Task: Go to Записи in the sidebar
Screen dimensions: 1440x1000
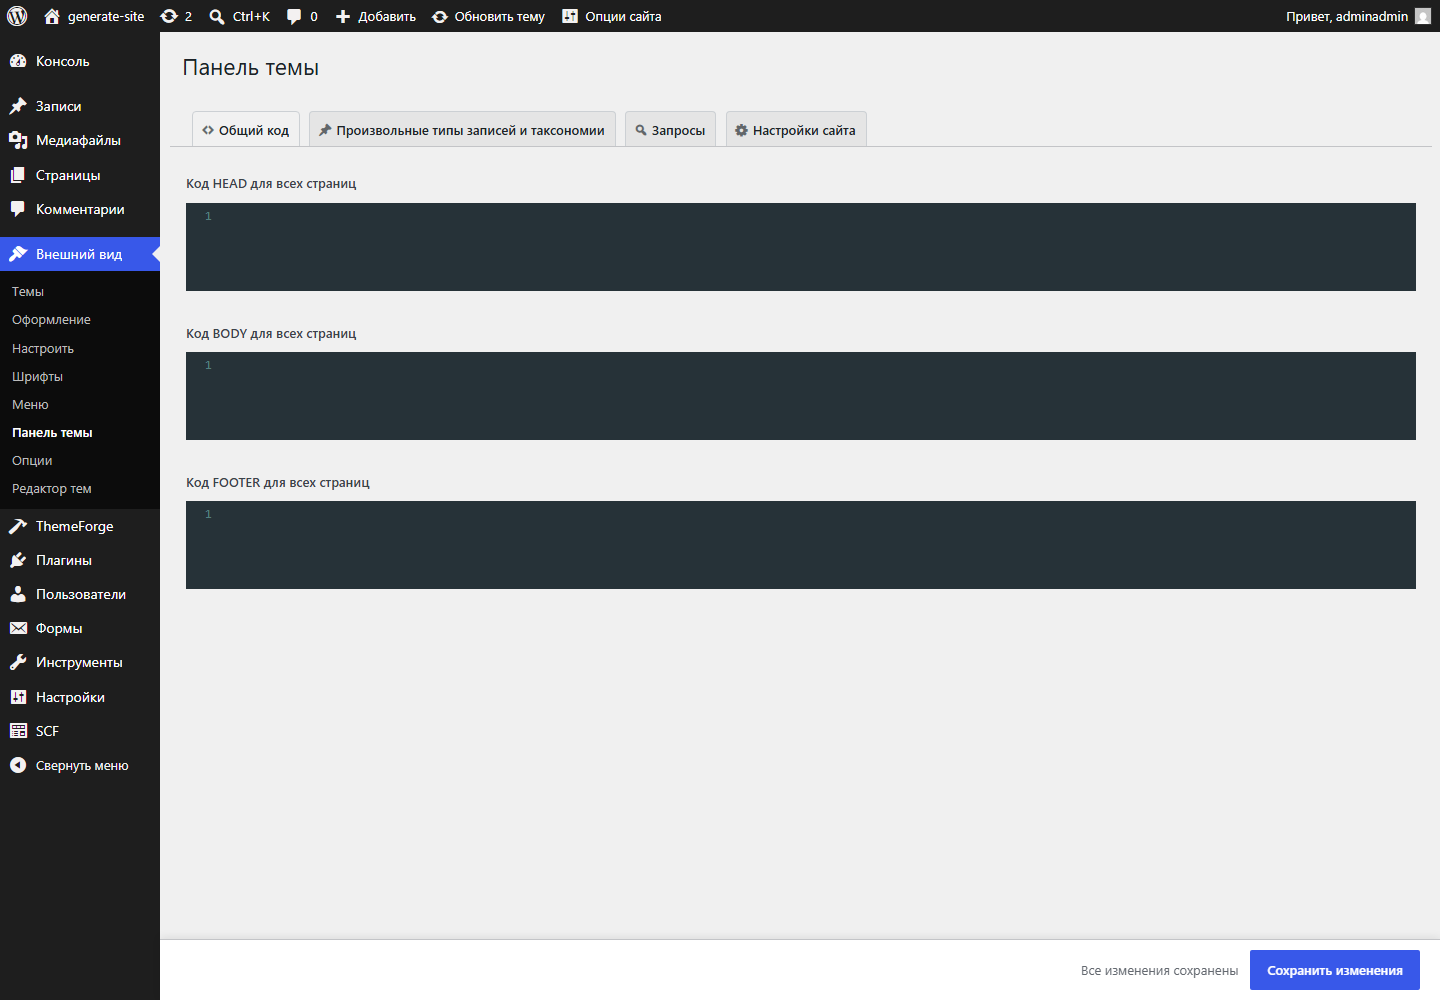Action: click(x=80, y=106)
